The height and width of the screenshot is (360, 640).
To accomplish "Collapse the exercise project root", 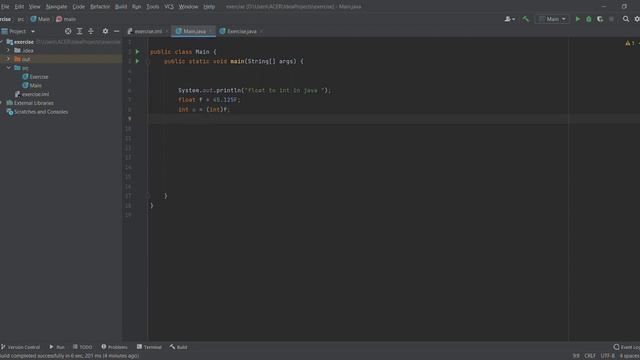I will click(x=2, y=42).
